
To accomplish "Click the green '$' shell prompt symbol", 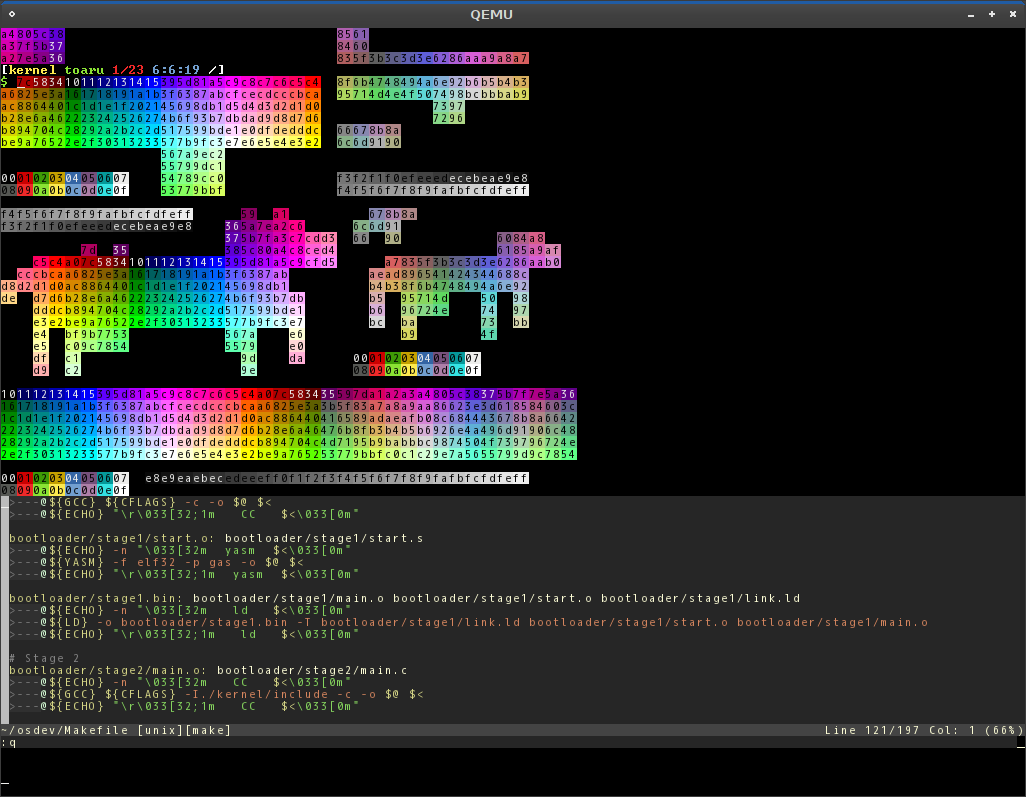I will [5, 82].
